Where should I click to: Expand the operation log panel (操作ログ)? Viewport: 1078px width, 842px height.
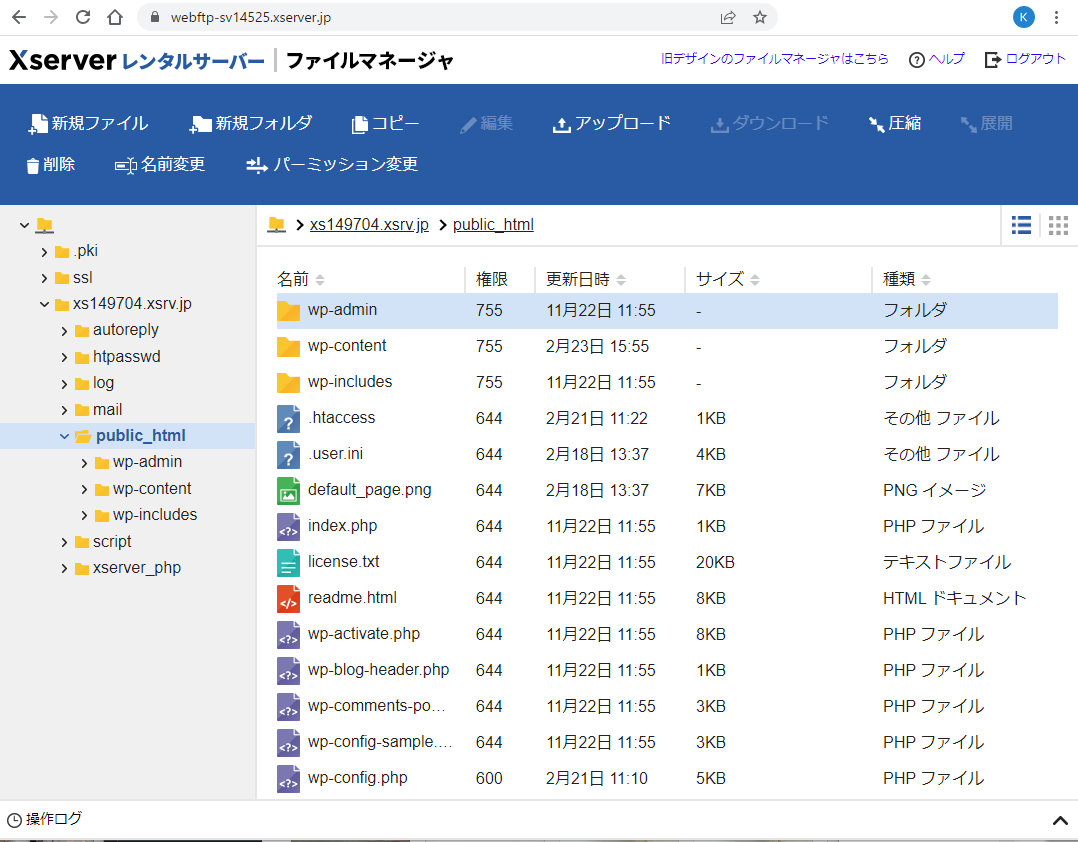pyautogui.click(x=1060, y=821)
